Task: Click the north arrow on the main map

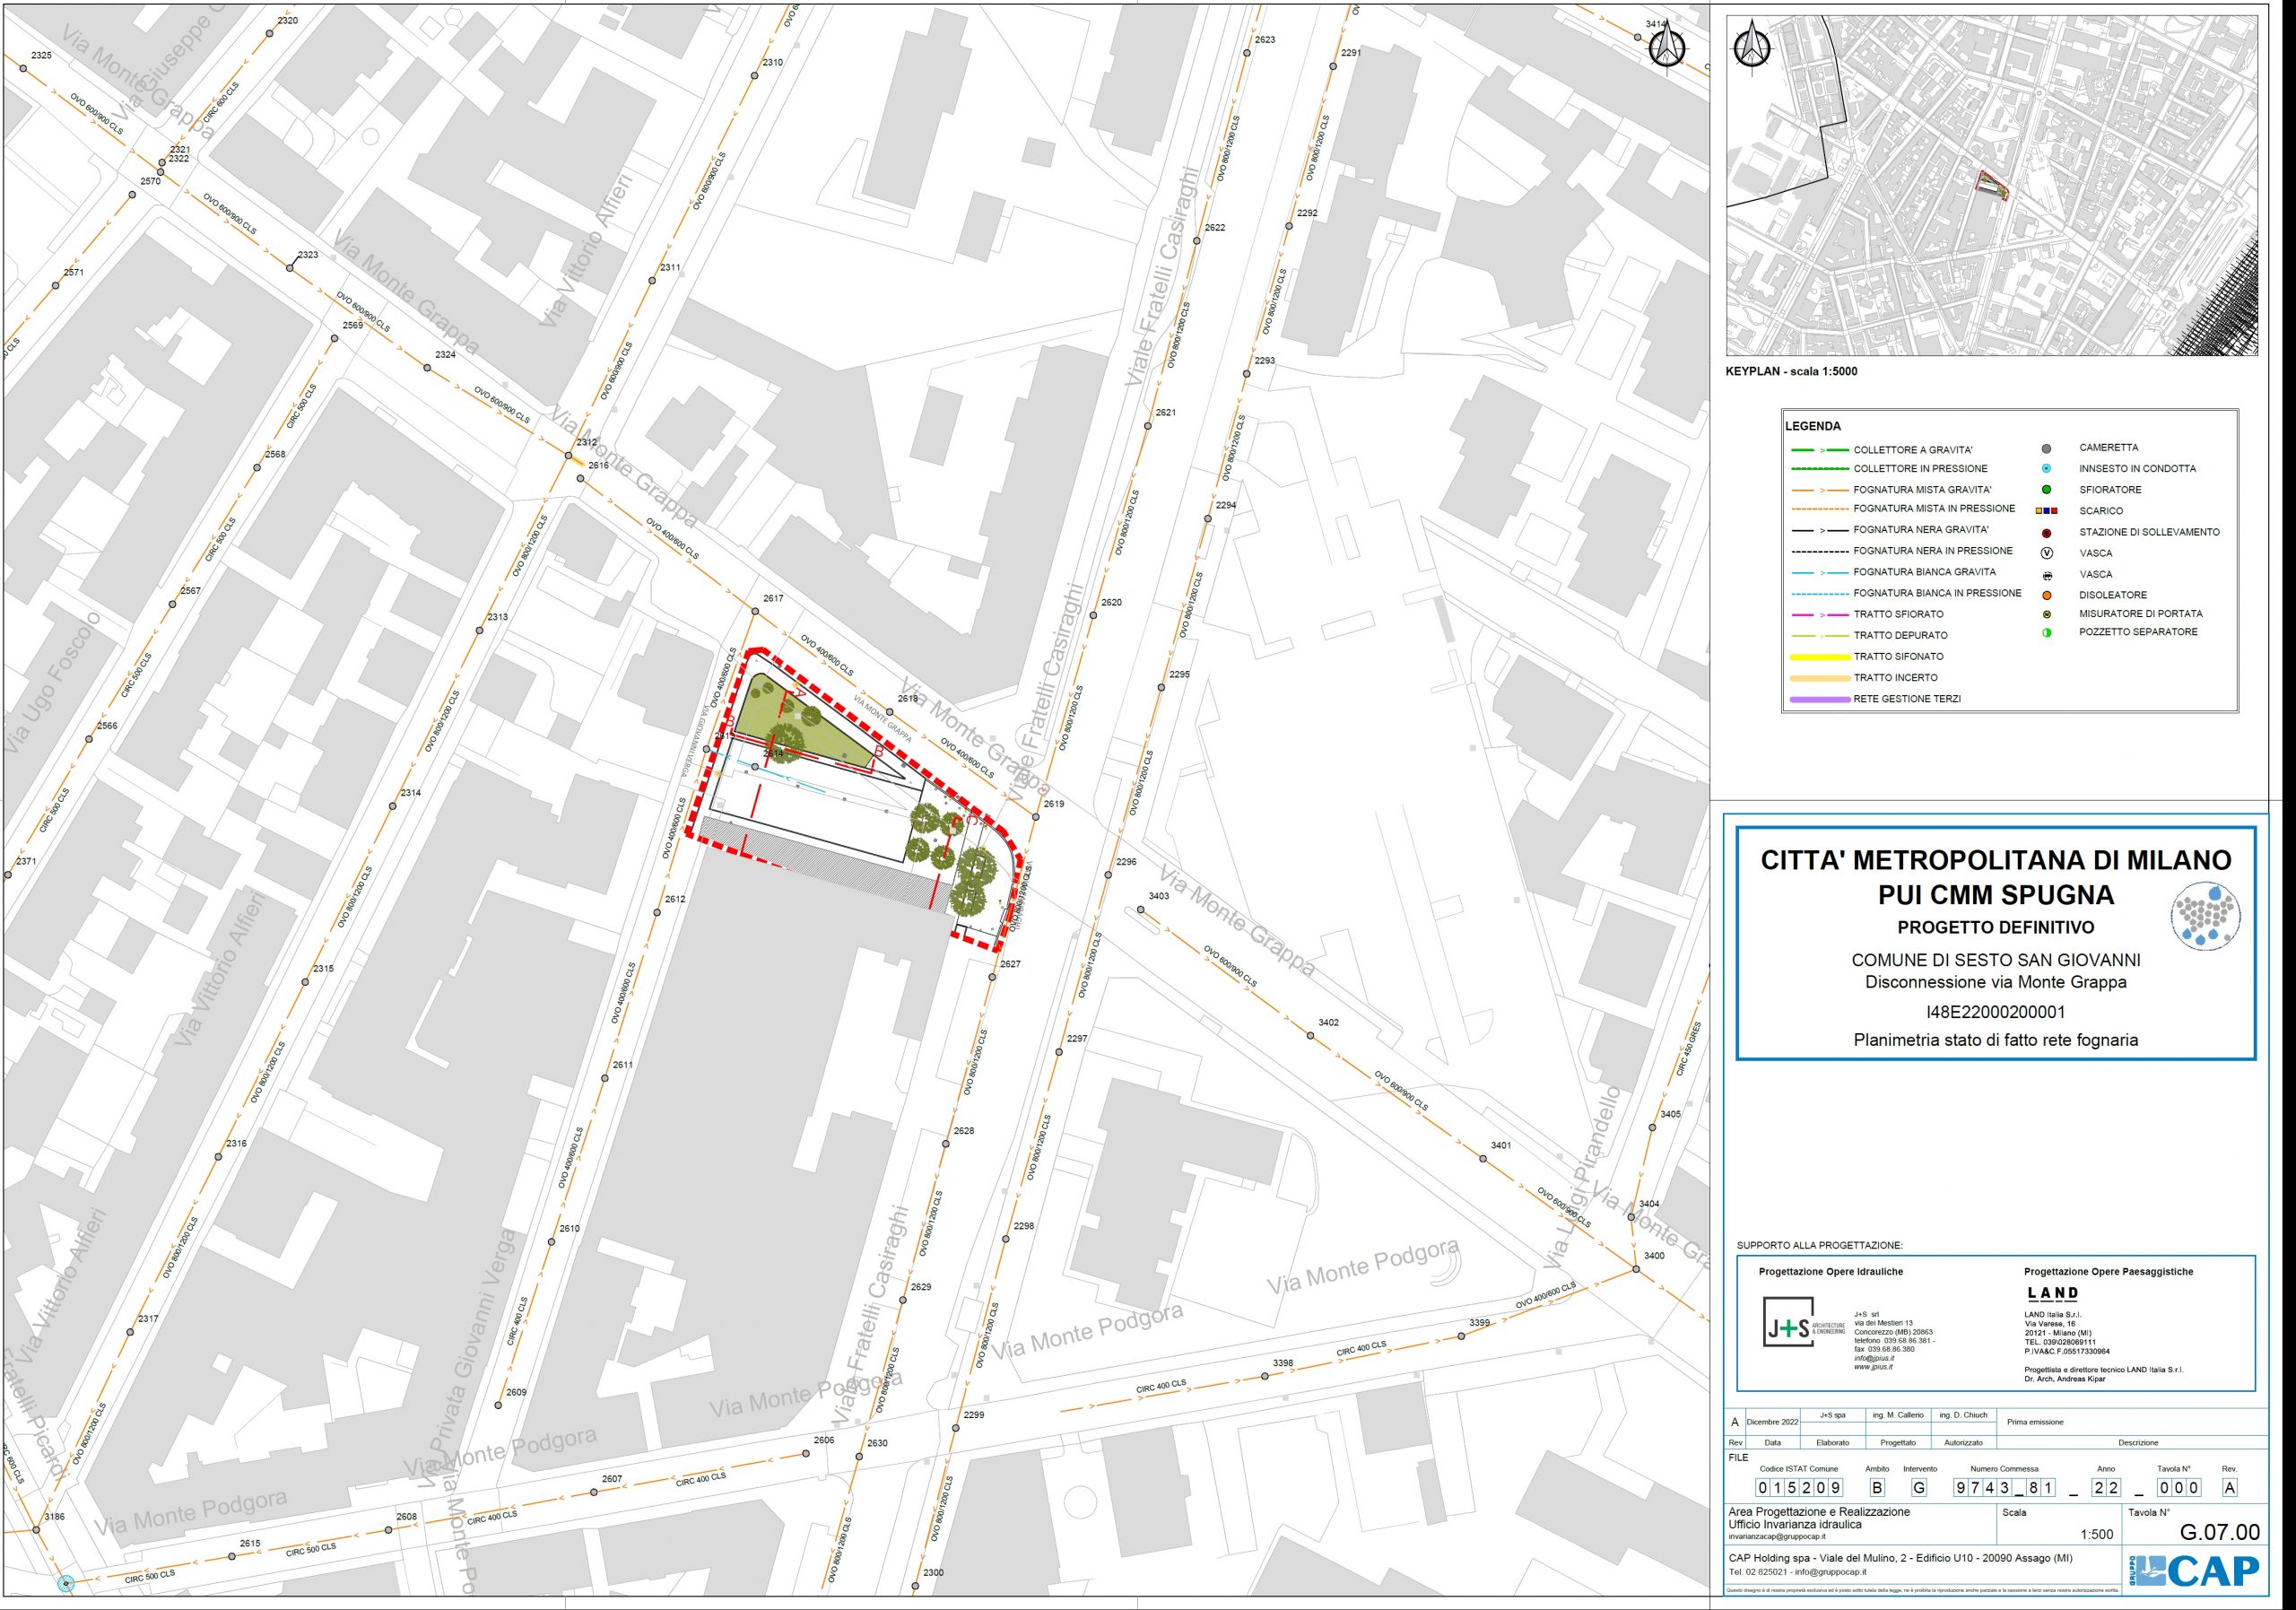Action: 1666,47
